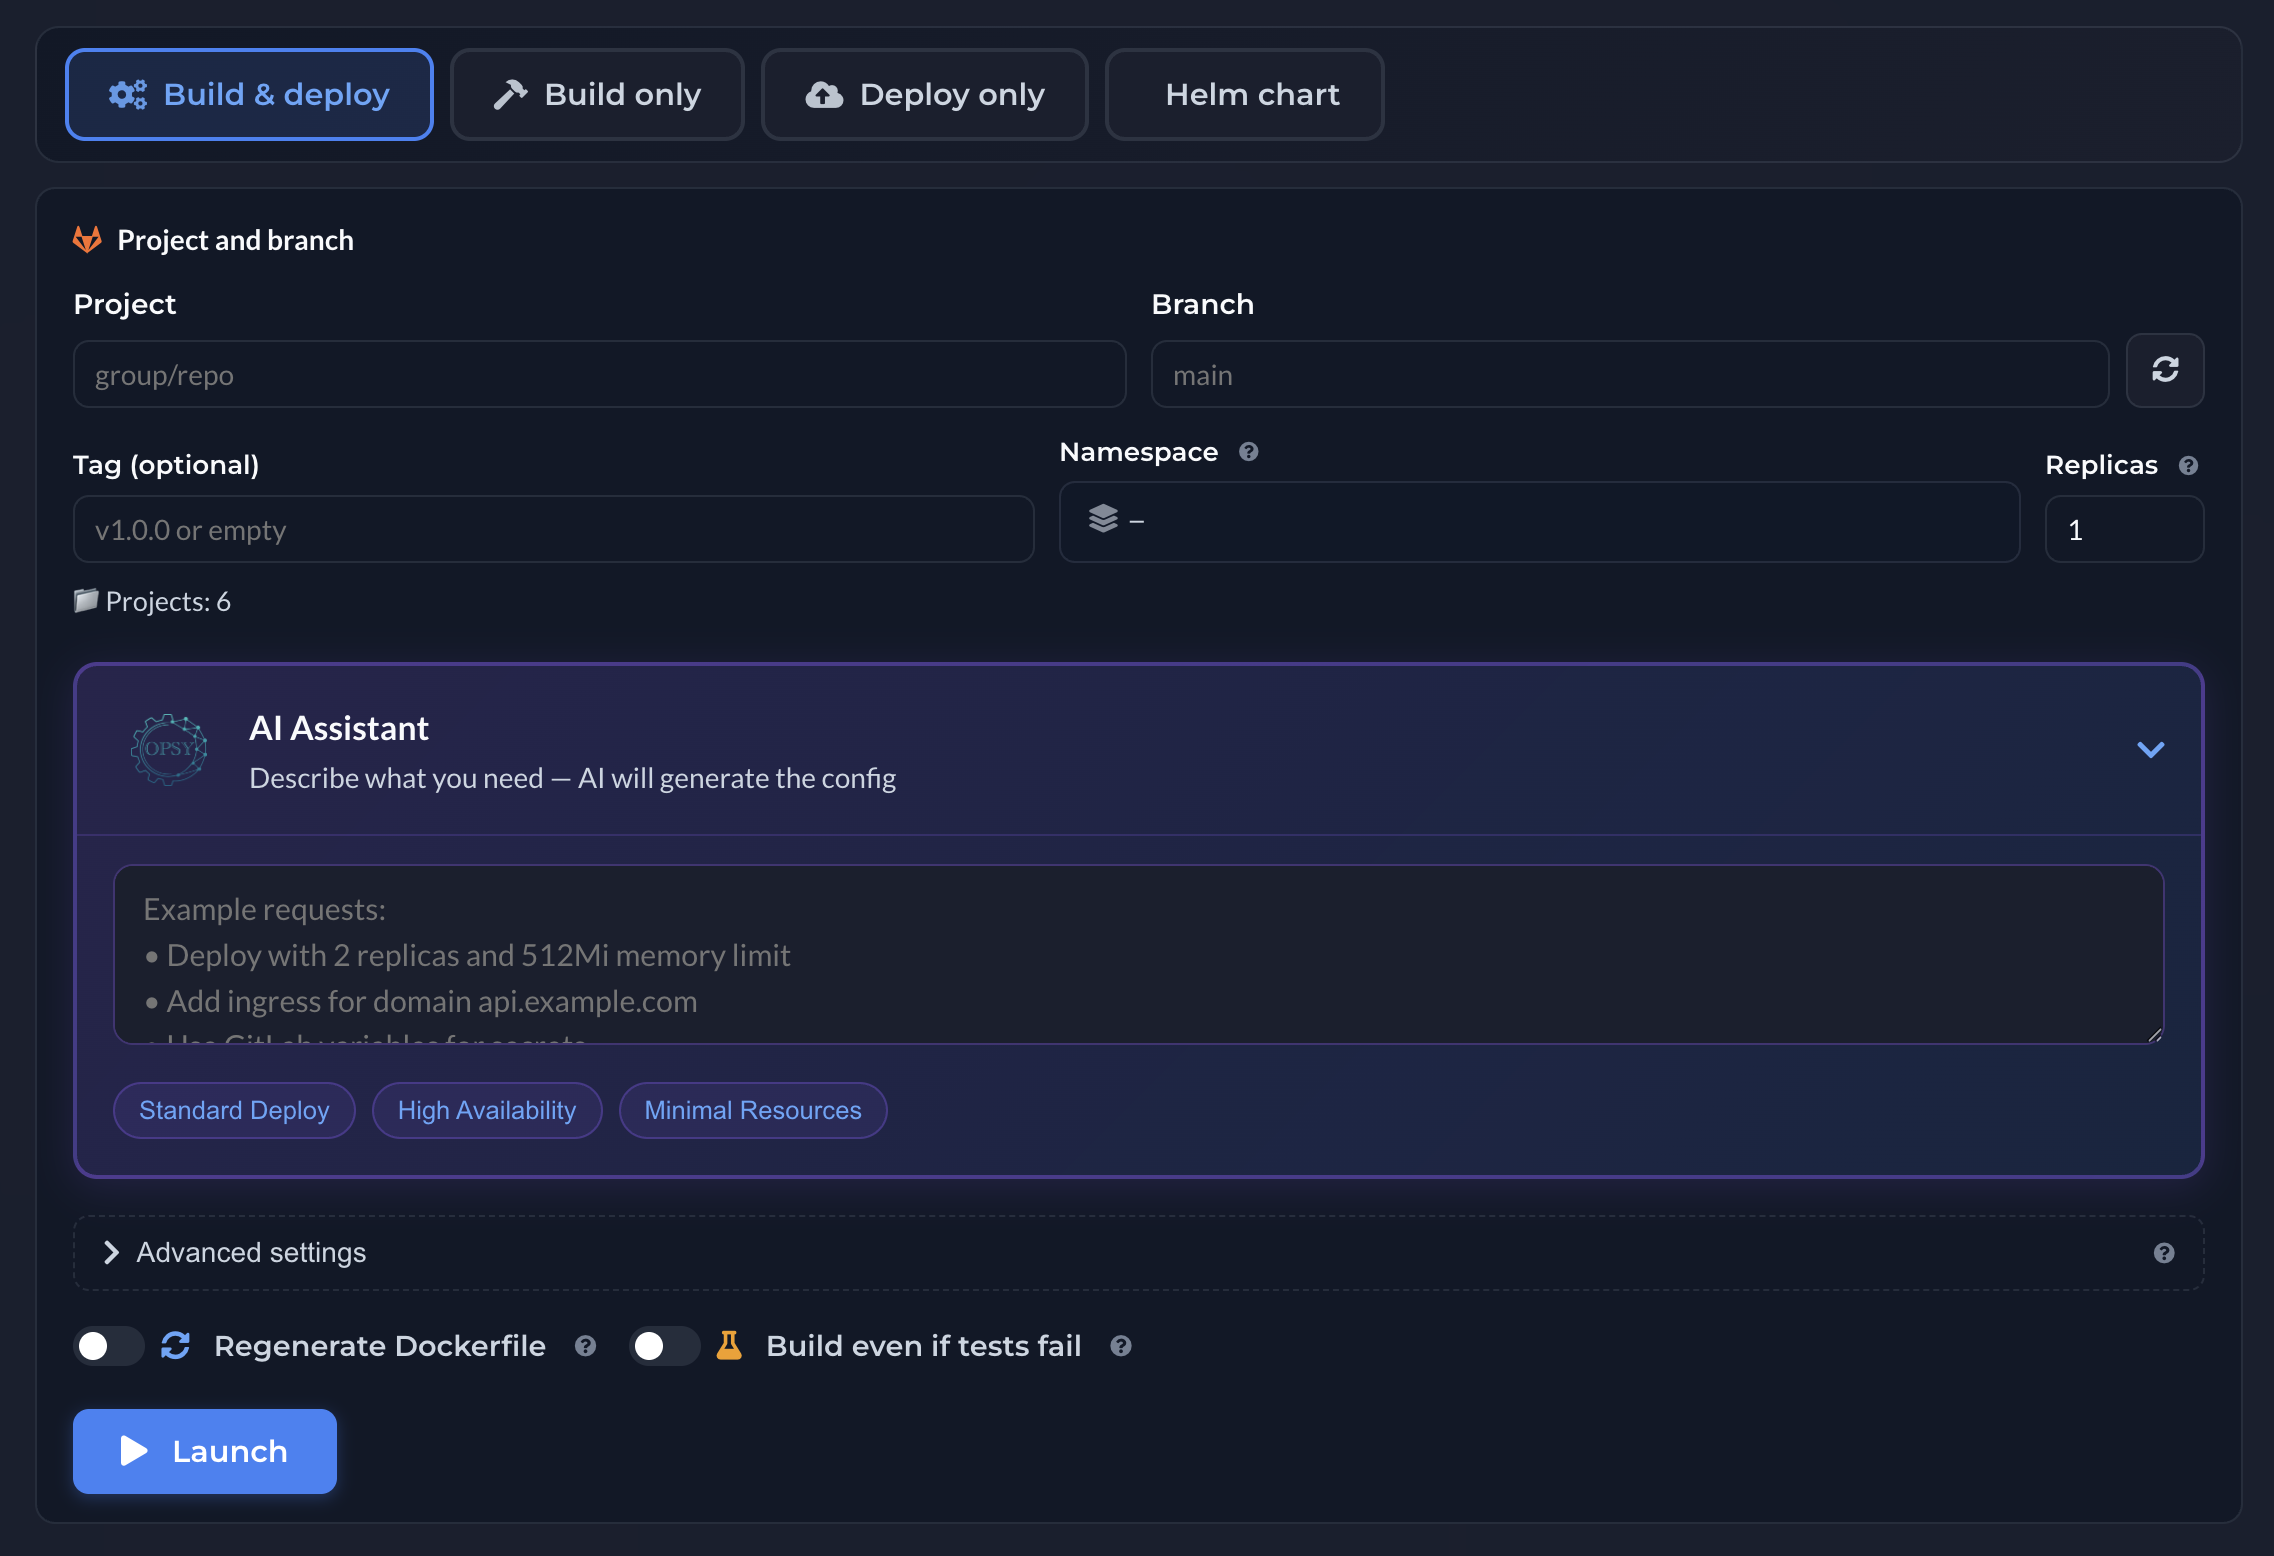Choose the High Availability preset

point(487,1110)
